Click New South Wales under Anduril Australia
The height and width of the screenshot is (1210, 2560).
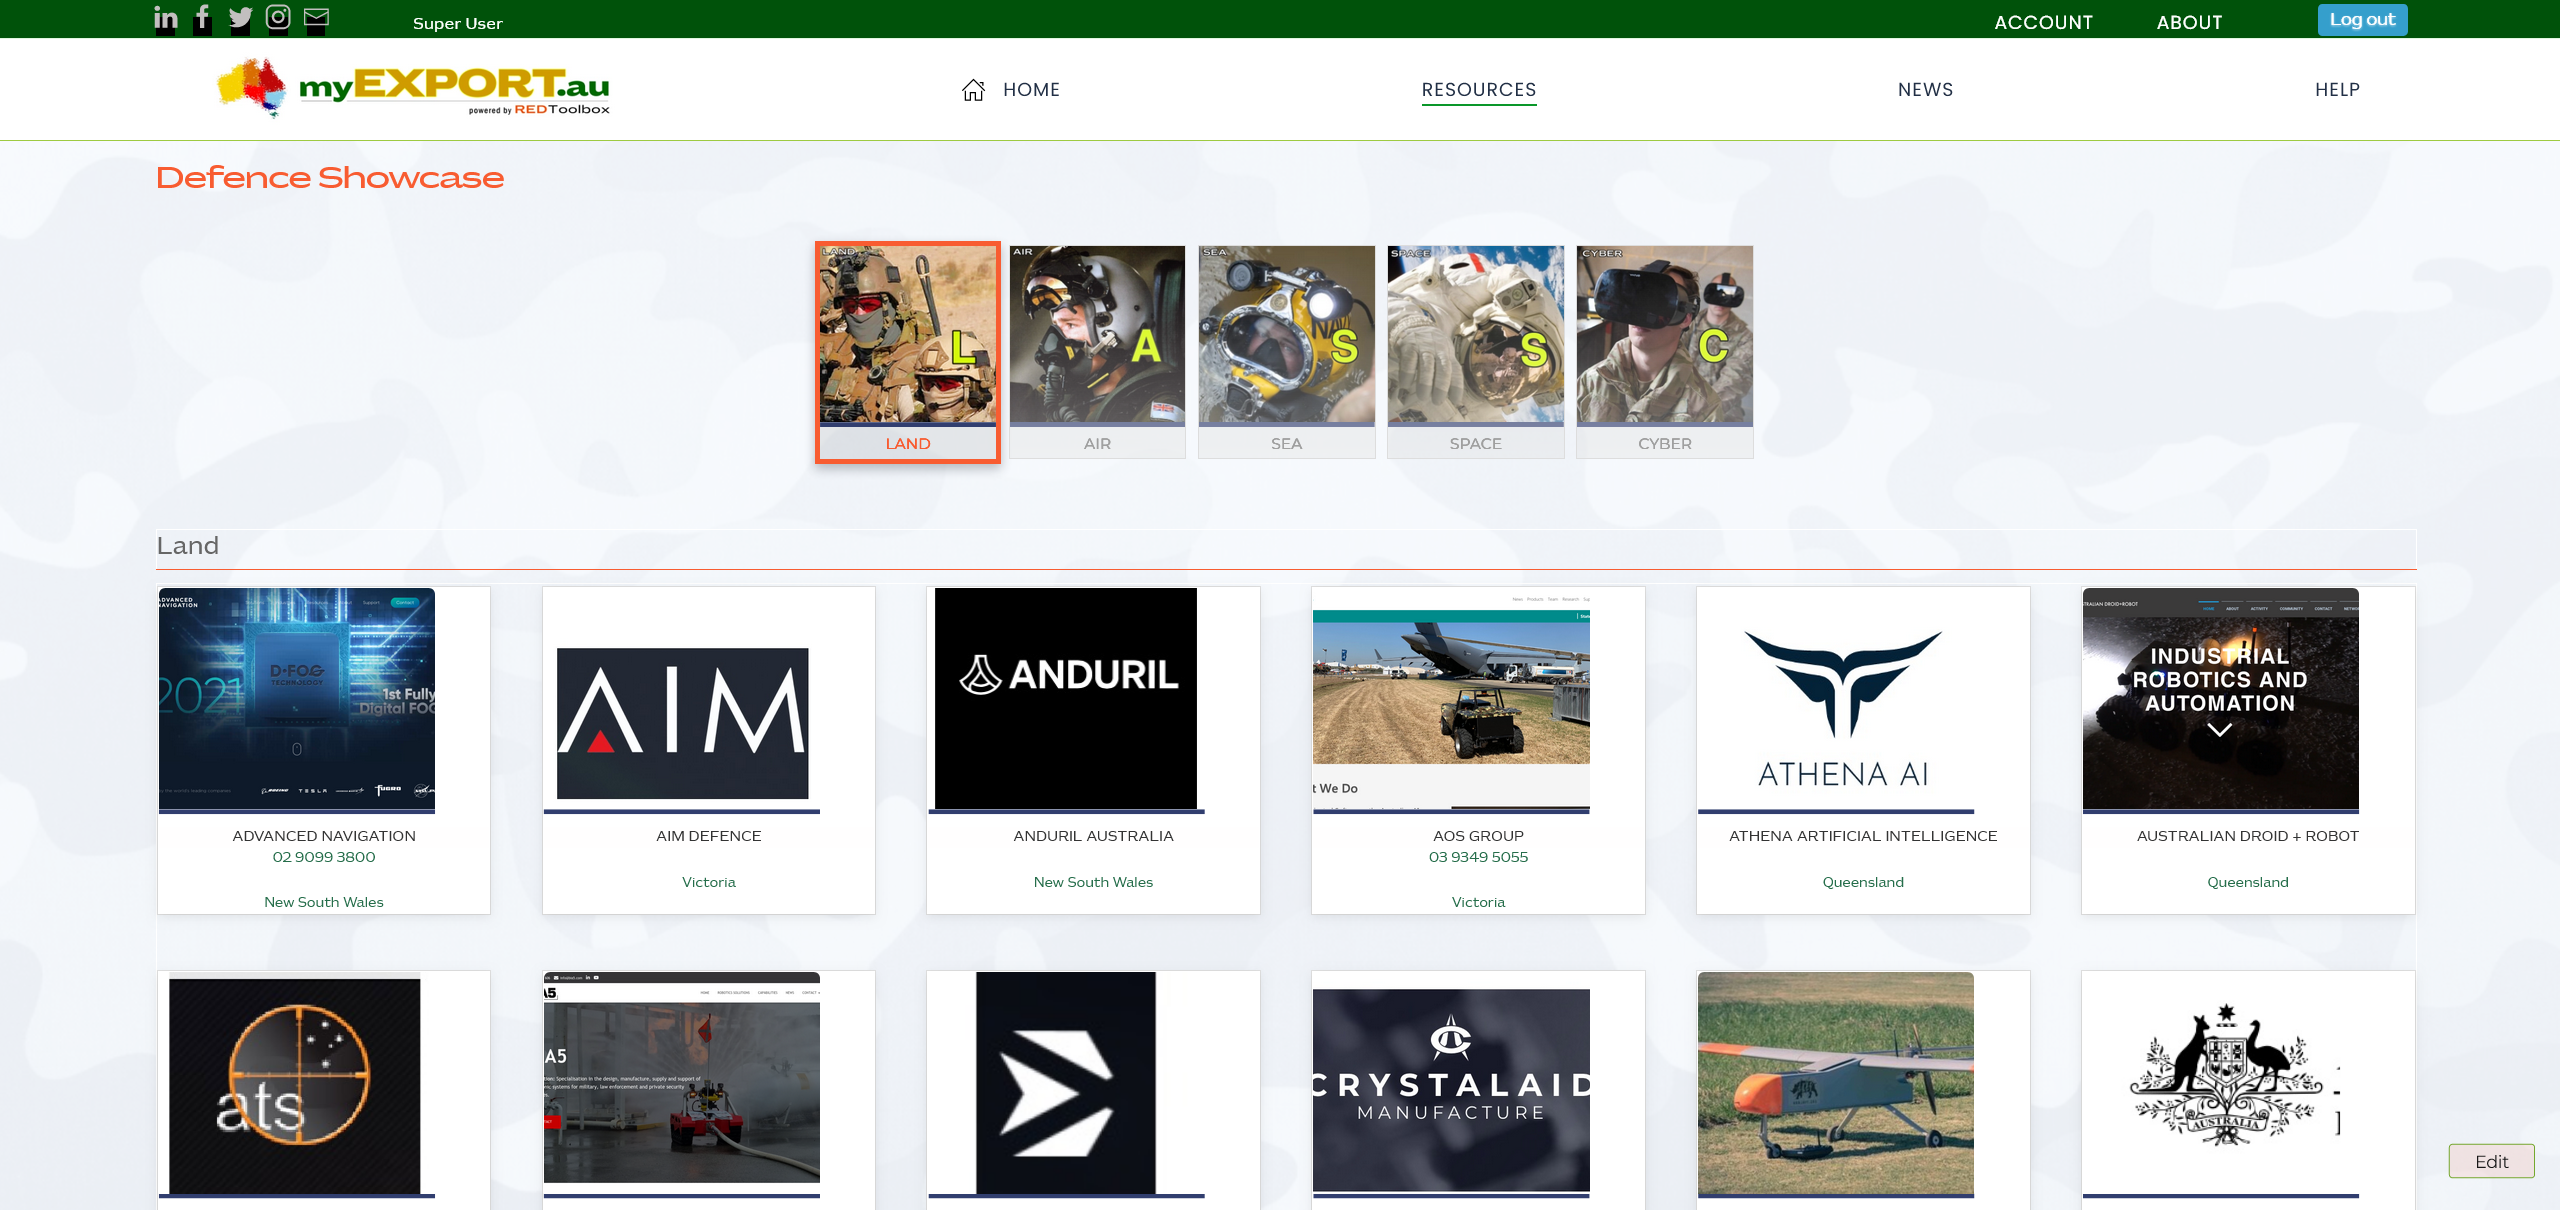coord(1093,882)
